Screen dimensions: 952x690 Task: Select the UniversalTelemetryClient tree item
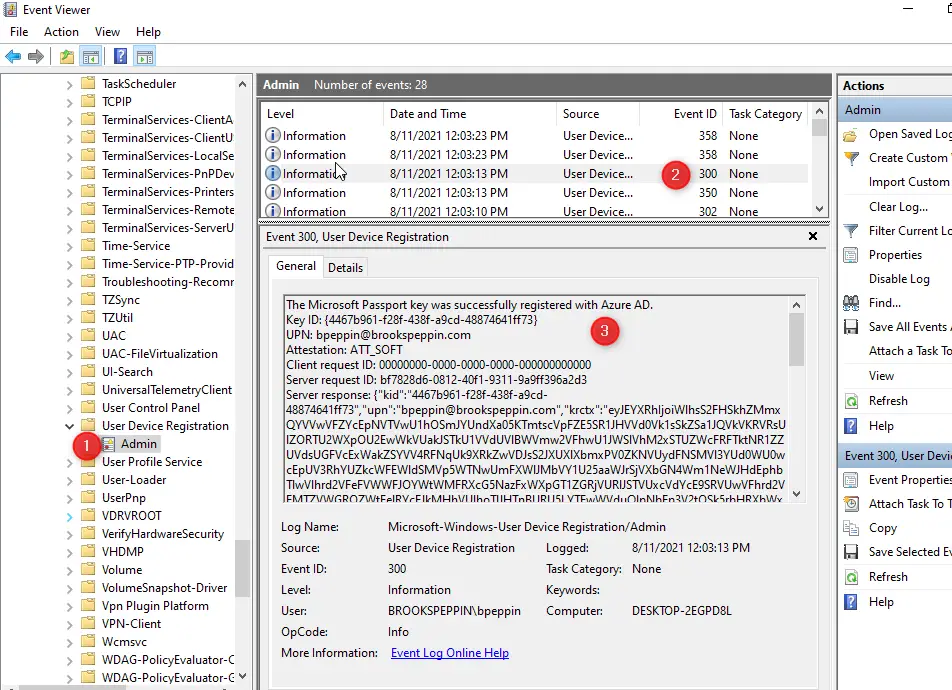(166, 390)
